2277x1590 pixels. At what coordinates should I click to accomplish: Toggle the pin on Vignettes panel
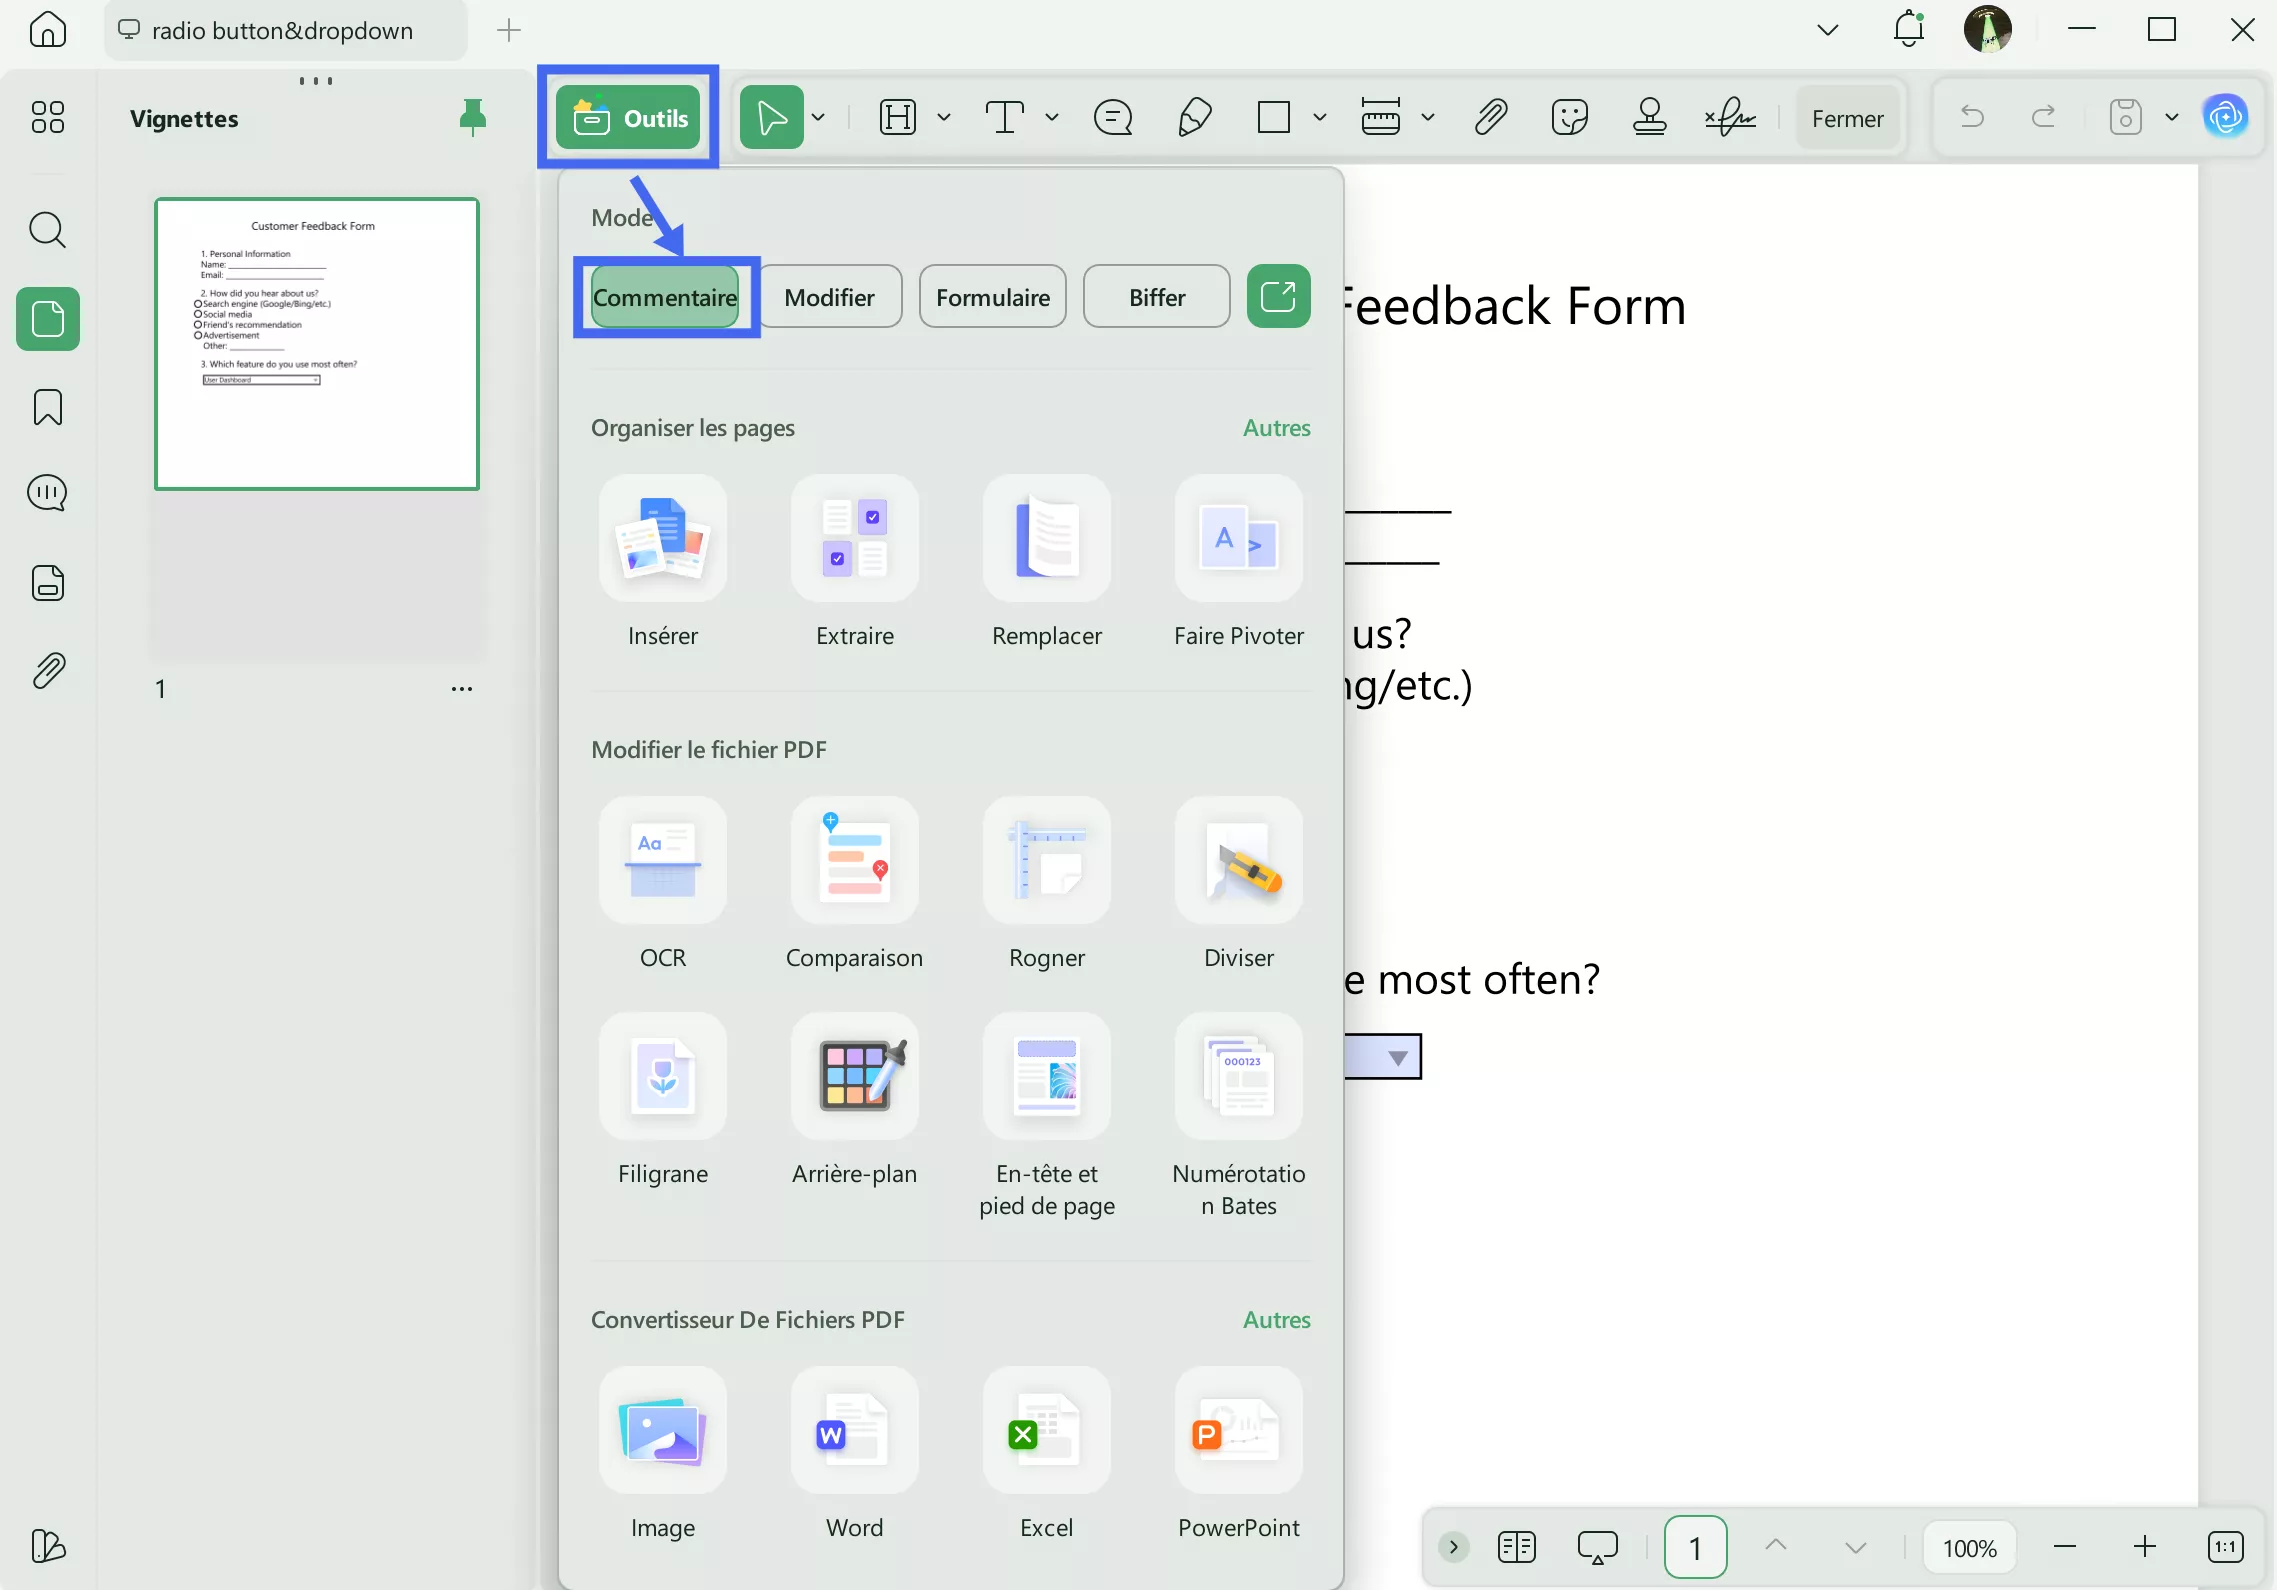coord(472,117)
